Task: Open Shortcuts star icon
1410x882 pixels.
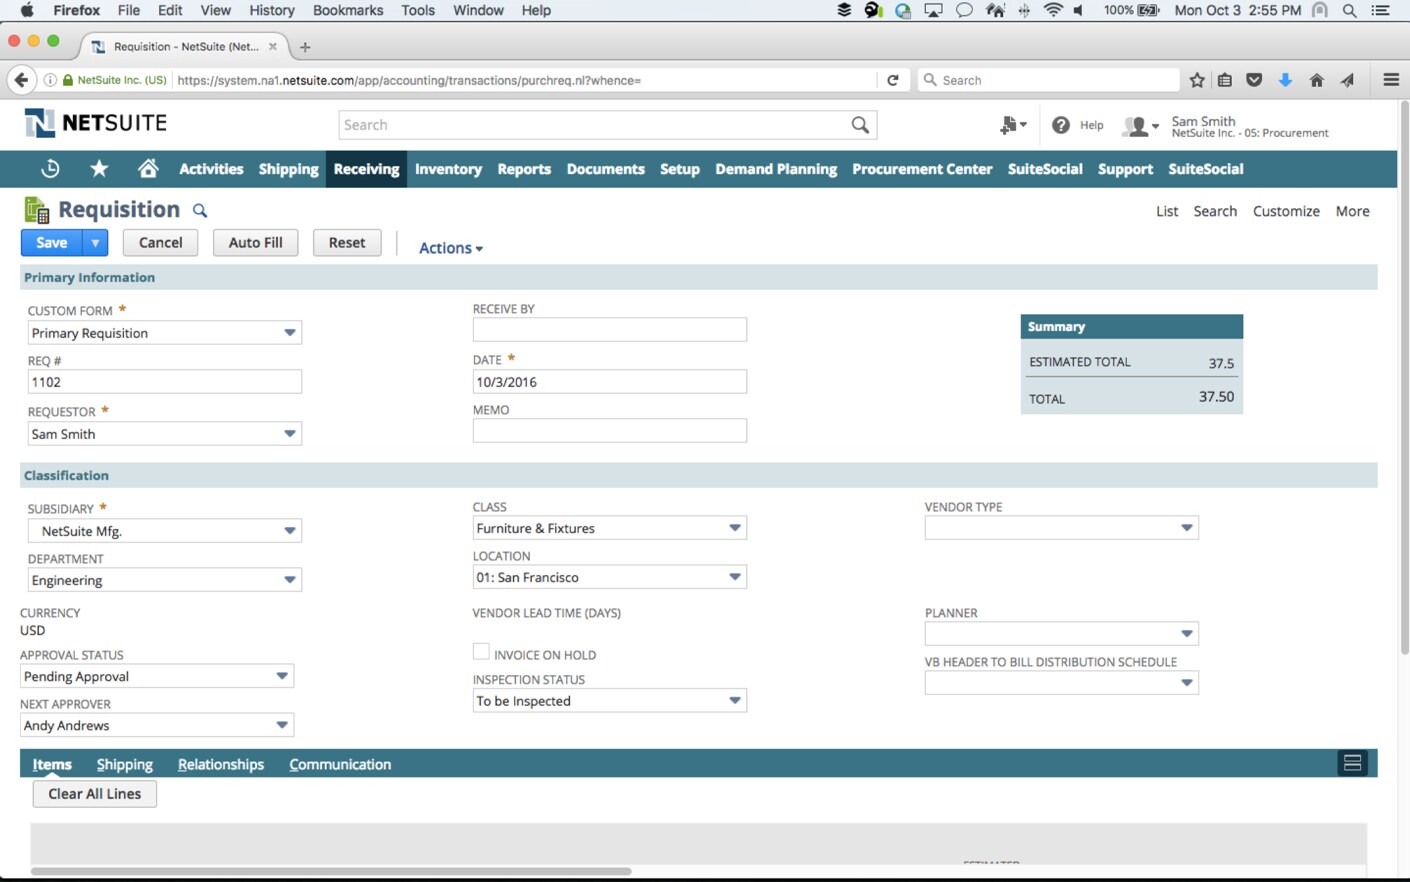Action: point(99,168)
